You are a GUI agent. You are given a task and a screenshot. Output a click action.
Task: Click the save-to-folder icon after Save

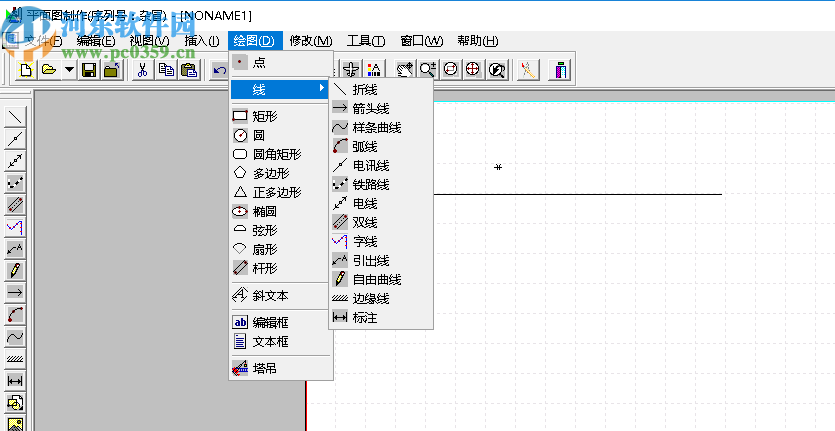pos(111,70)
